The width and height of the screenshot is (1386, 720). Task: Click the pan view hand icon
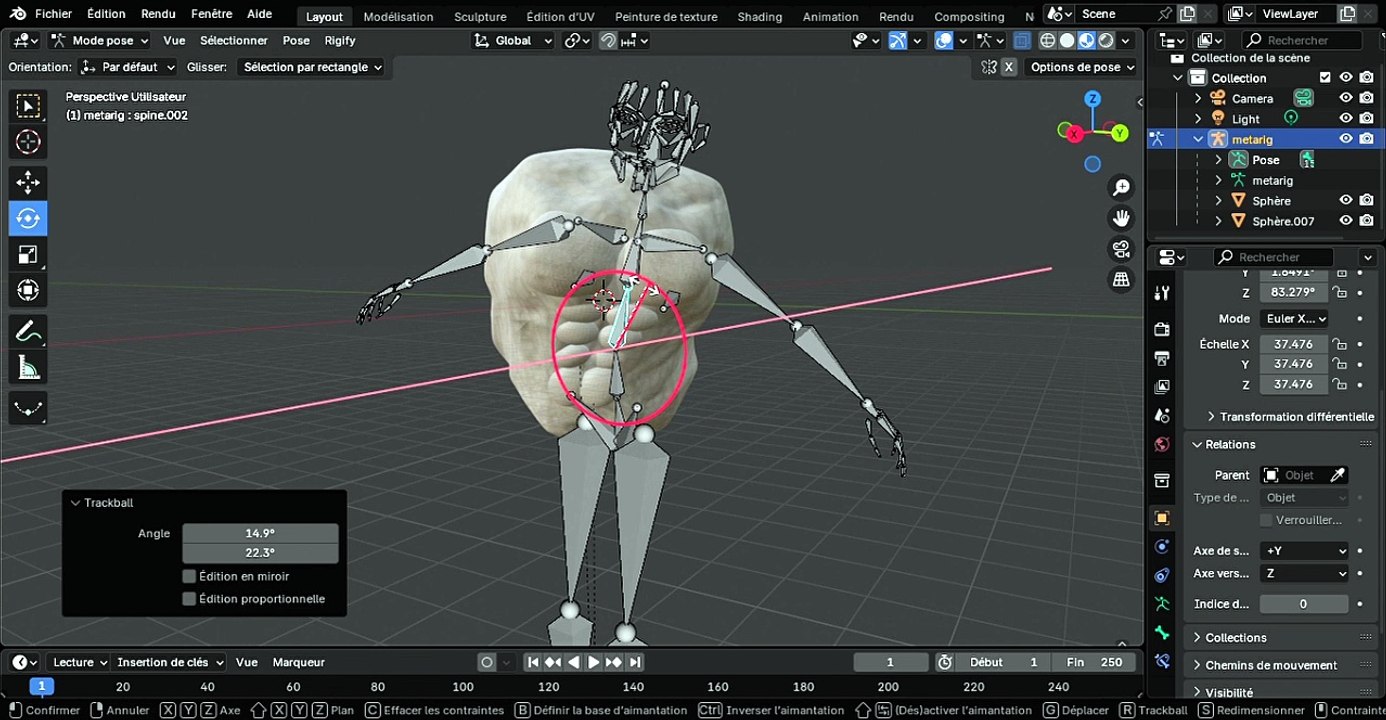(x=1121, y=218)
